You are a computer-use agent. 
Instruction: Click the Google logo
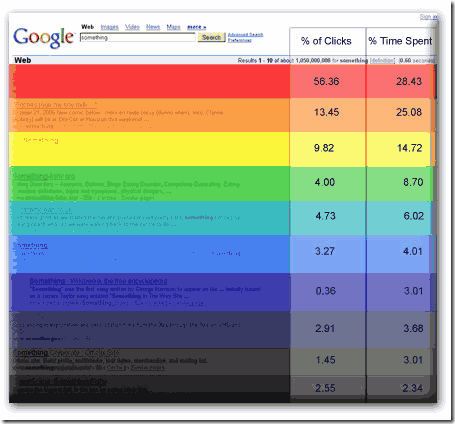[x=43, y=37]
